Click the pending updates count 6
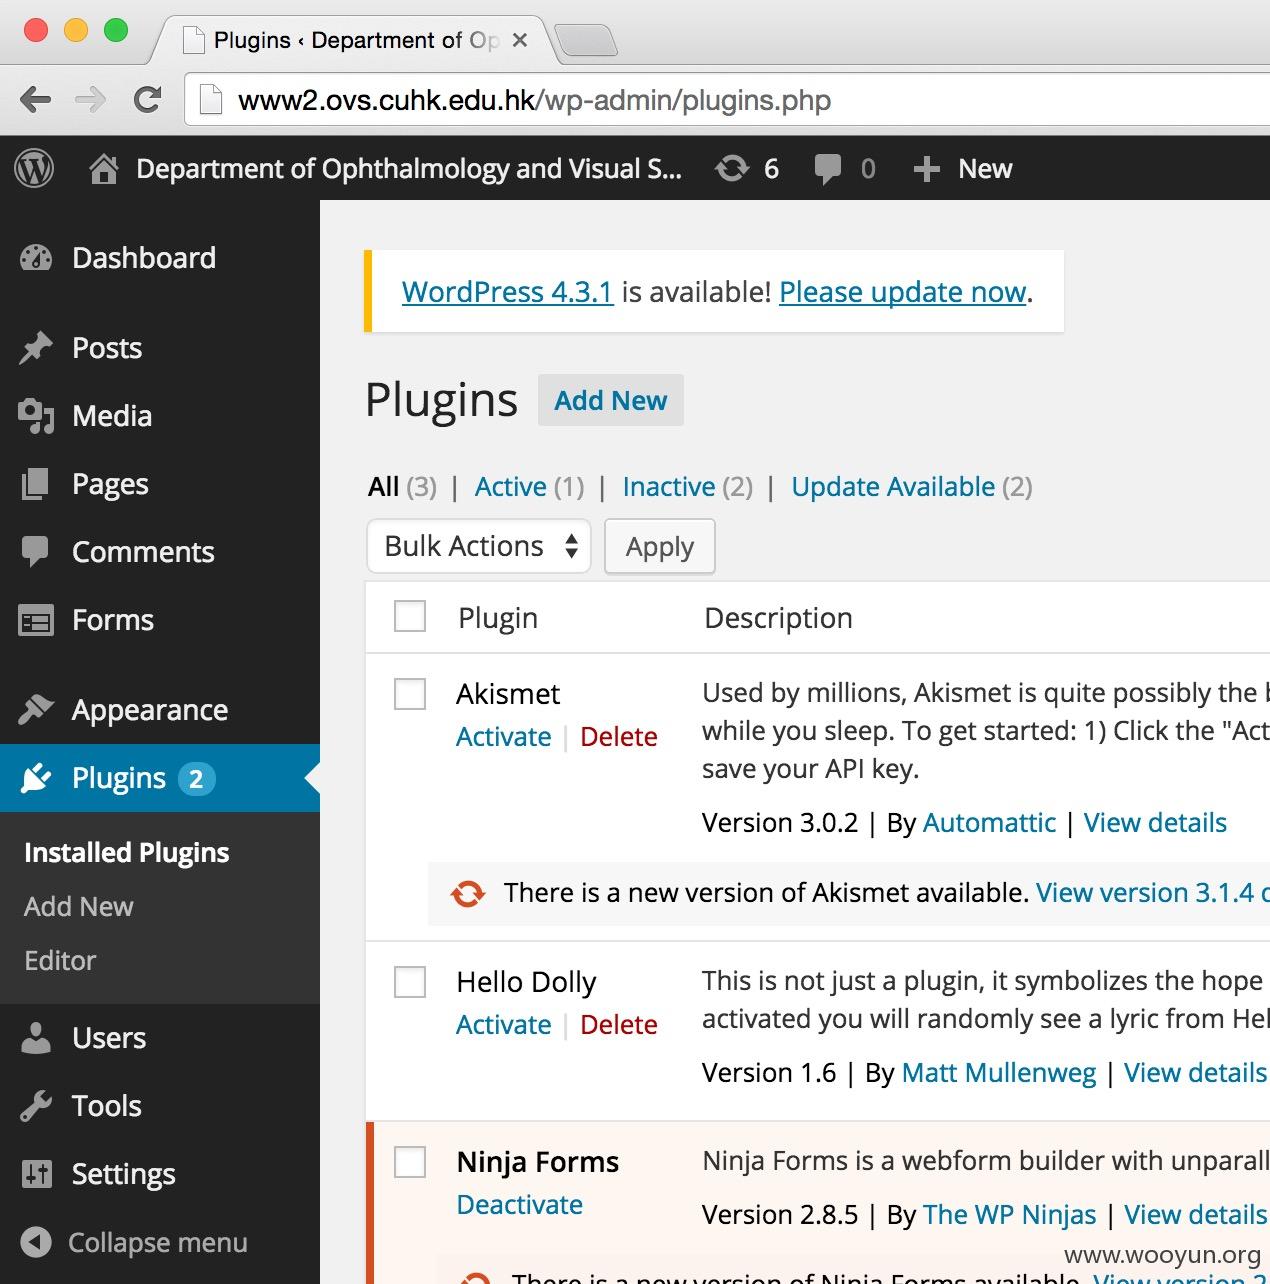Screen dimensions: 1270x1284 point(771,169)
